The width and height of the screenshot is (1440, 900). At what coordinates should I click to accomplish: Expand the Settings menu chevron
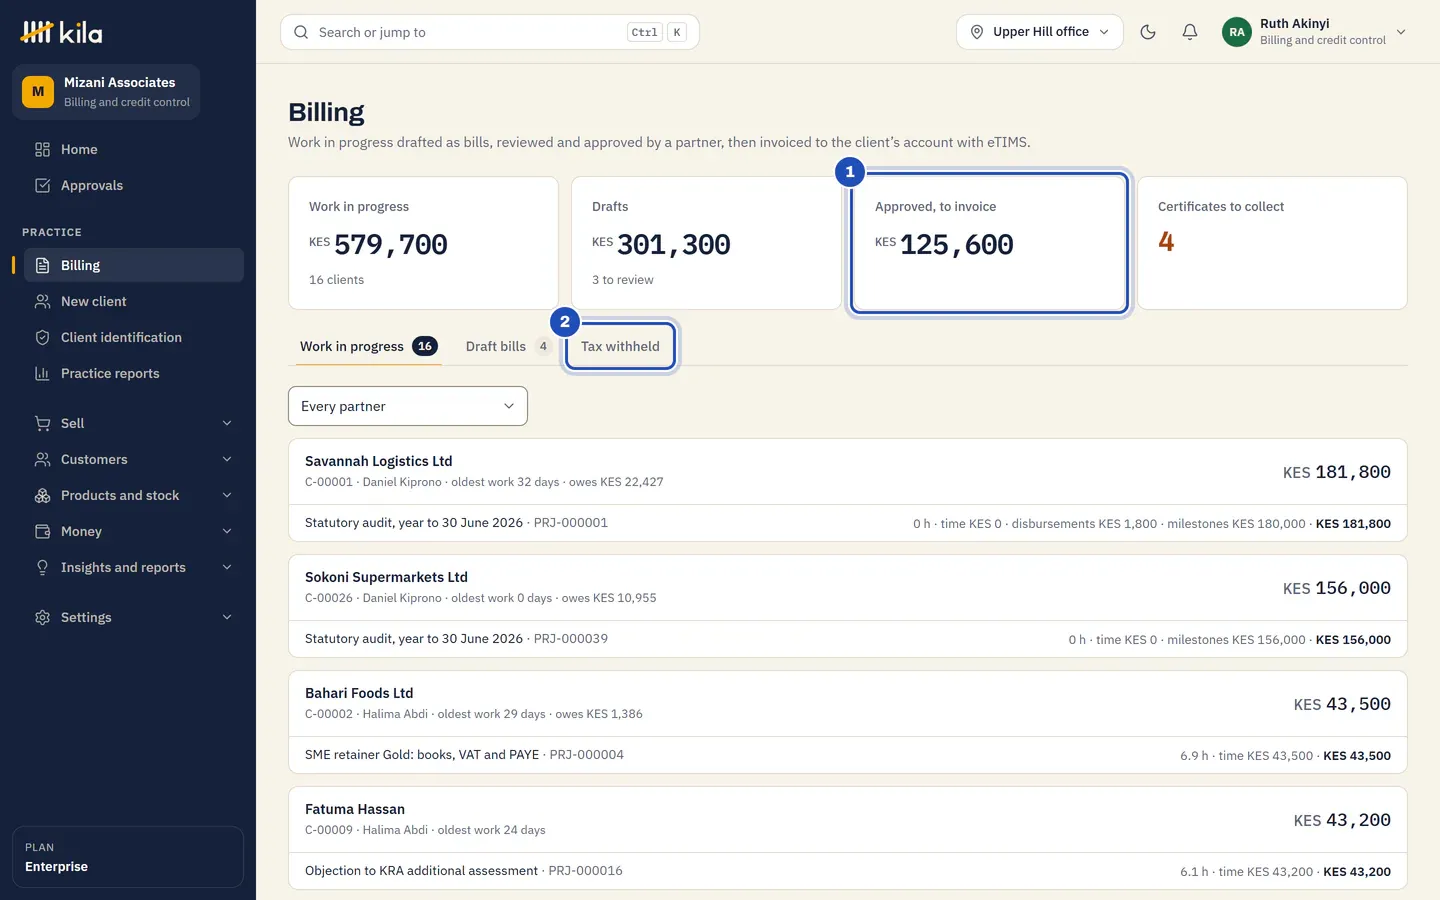(227, 617)
